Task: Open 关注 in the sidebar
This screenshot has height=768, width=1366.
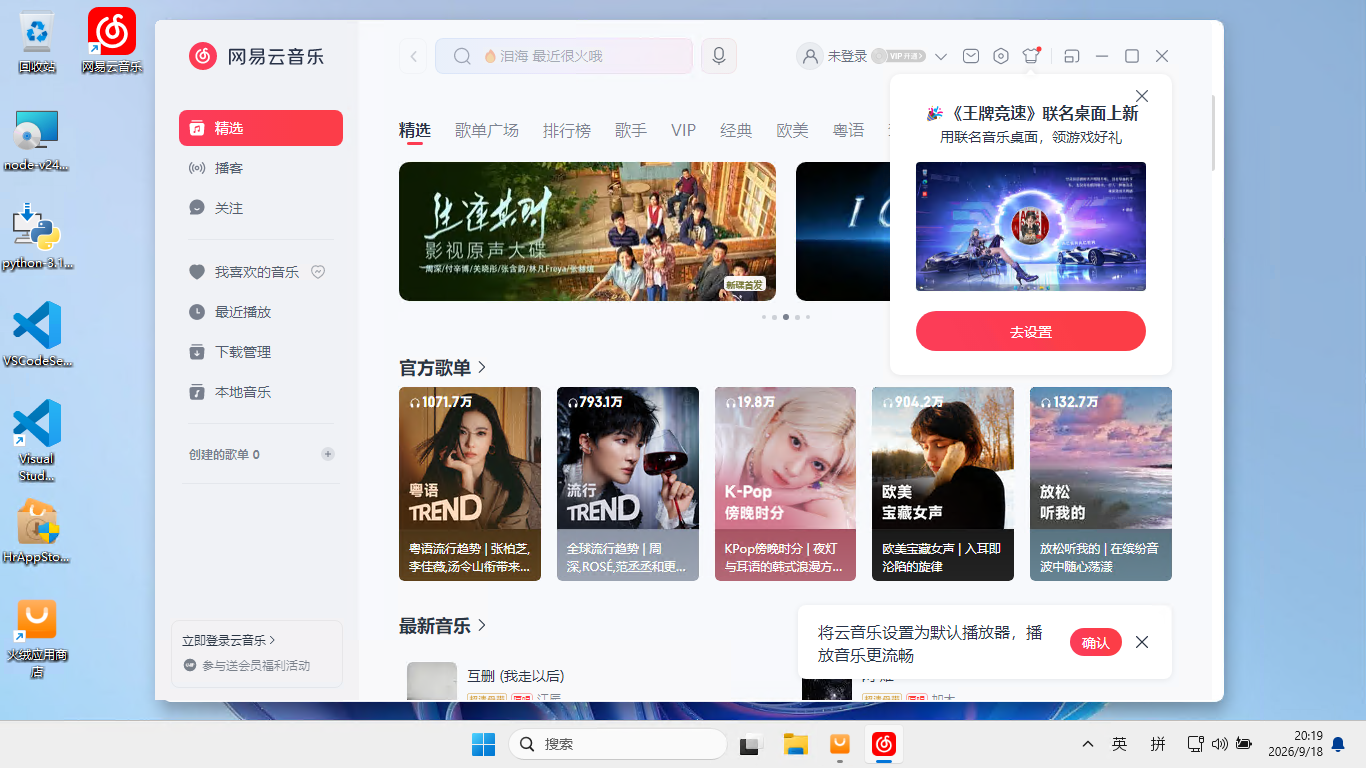Action: [x=261, y=208]
